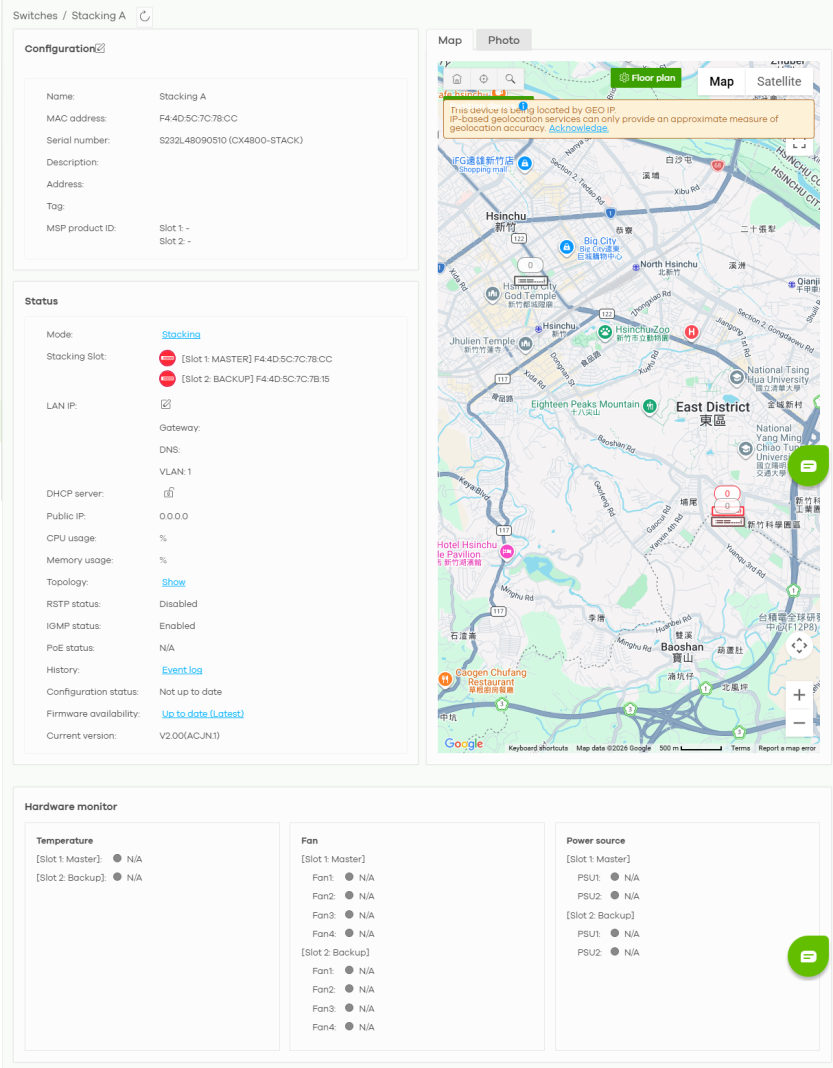Click the DHCP server lock icon

(168, 492)
